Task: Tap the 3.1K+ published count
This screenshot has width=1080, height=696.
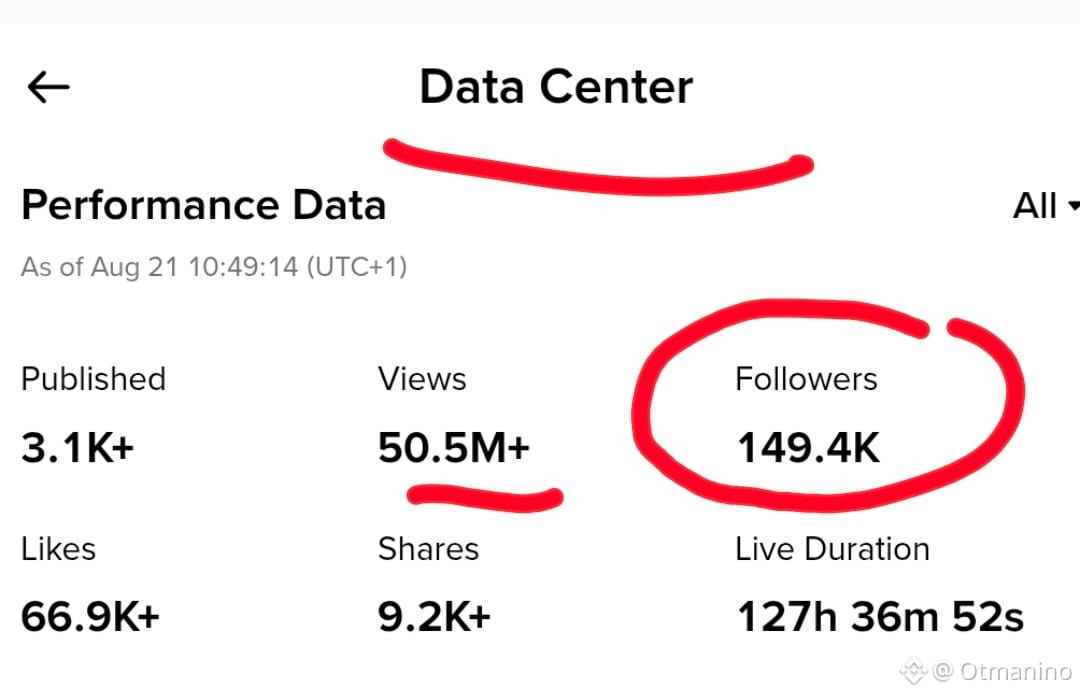Action: [x=77, y=448]
